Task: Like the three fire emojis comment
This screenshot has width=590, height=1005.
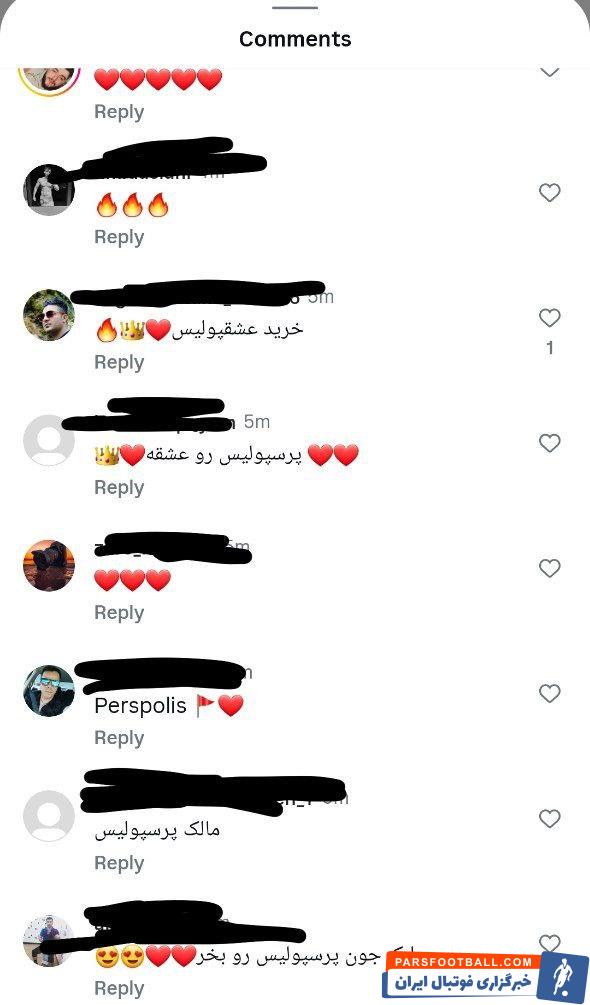Action: pos(549,192)
